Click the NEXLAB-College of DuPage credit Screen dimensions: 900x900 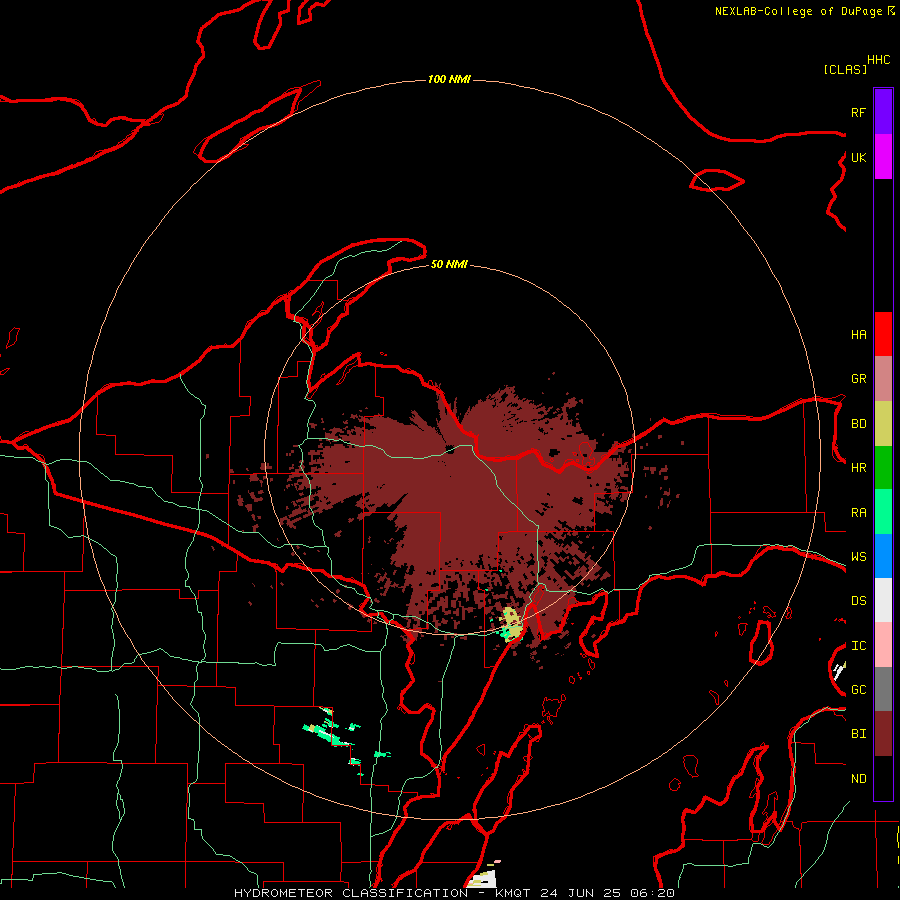[x=798, y=11]
